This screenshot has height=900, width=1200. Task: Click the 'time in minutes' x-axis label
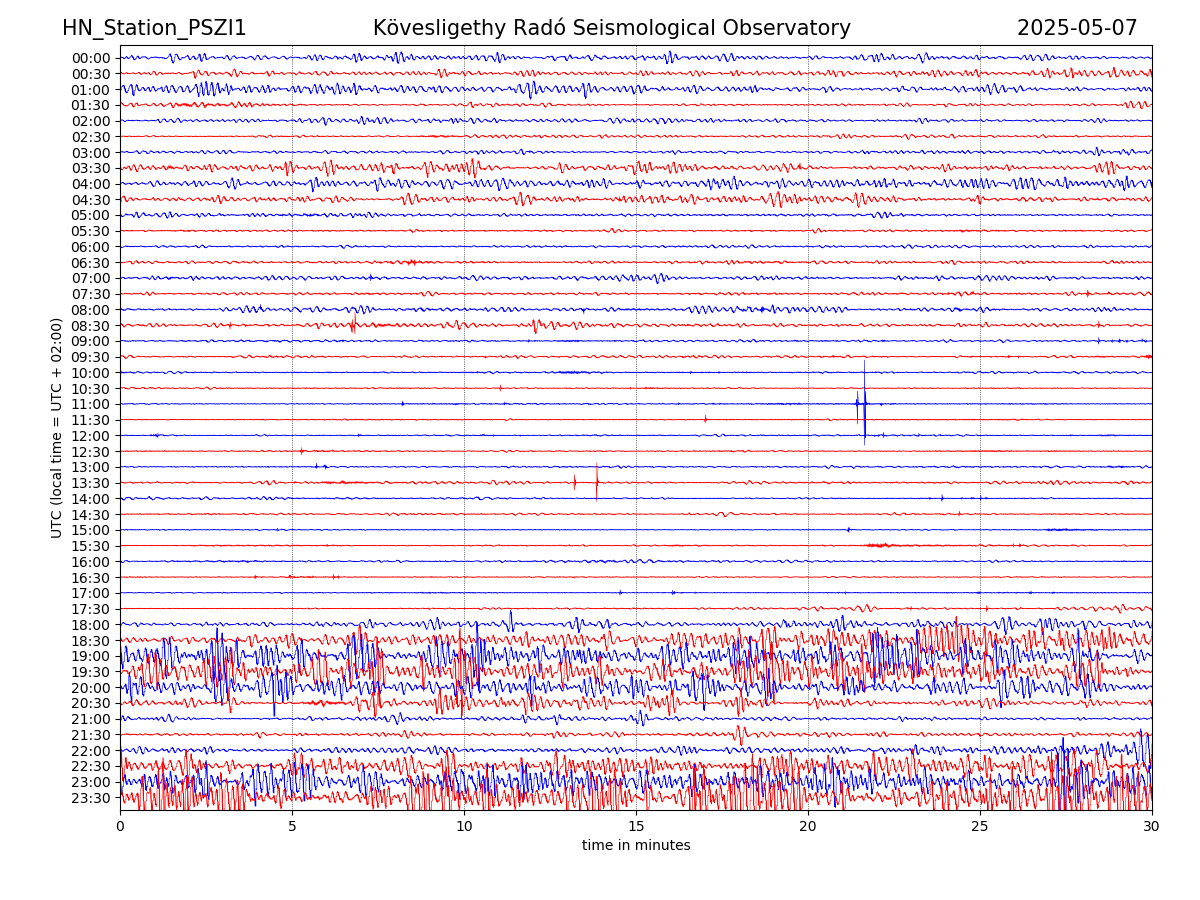(636, 845)
